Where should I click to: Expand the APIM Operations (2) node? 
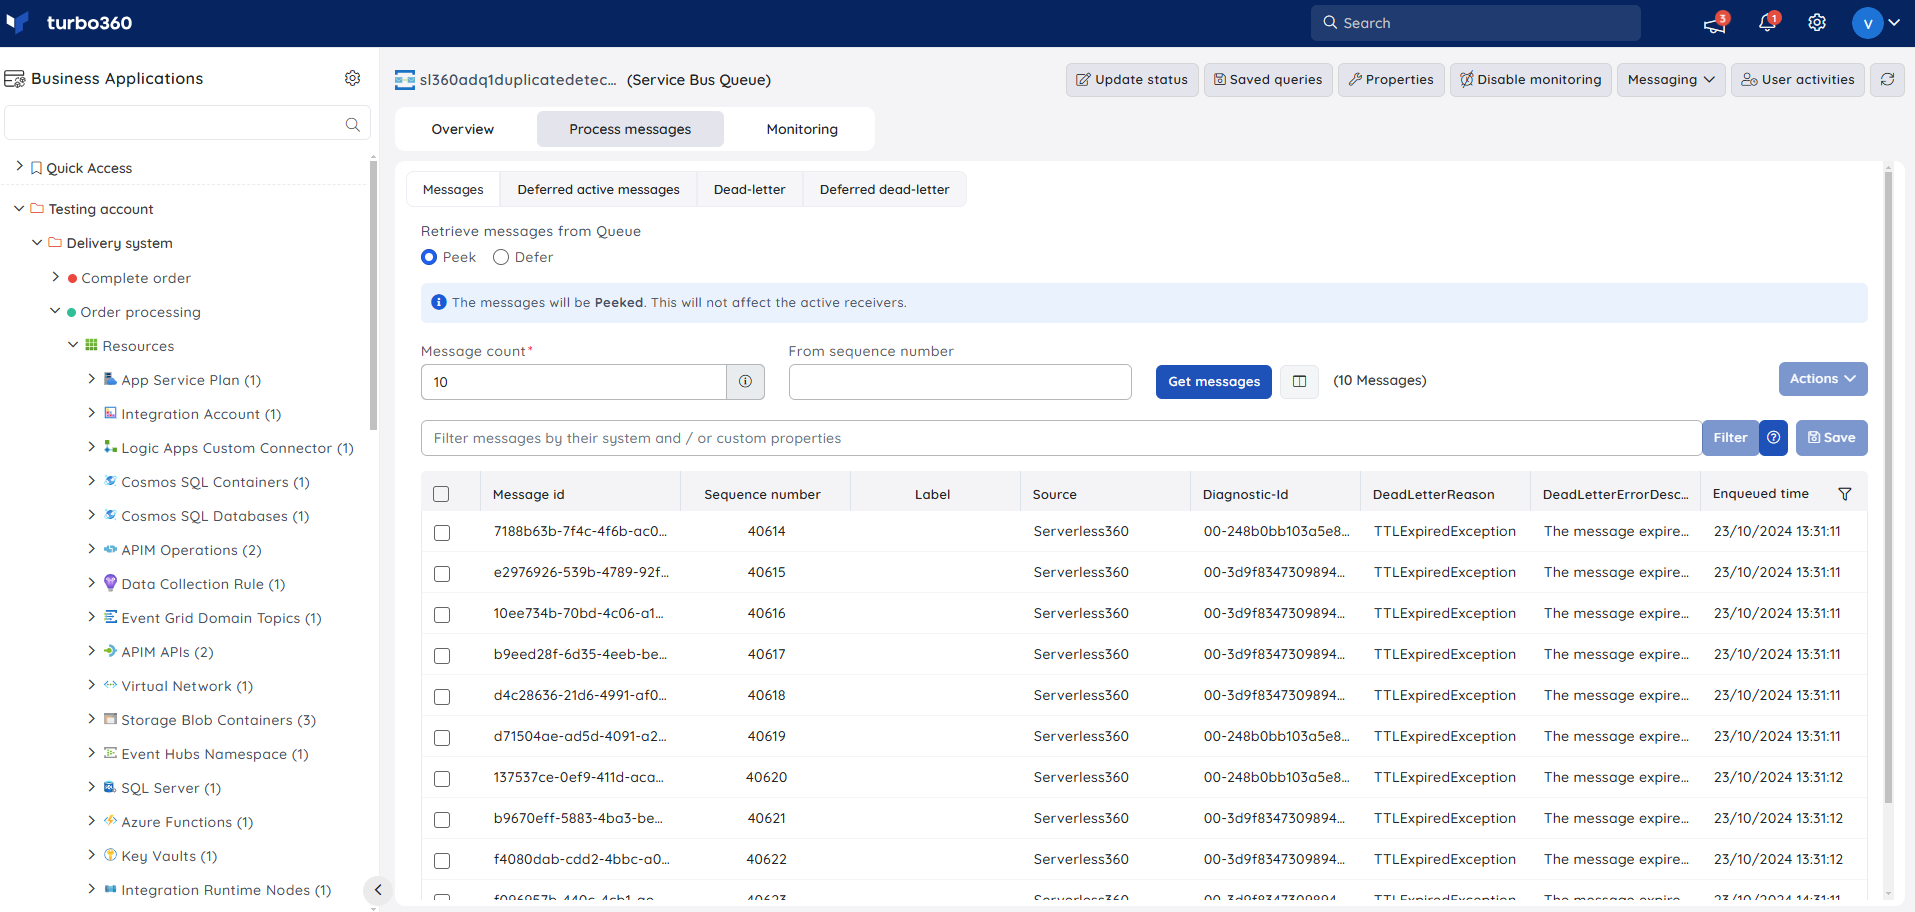pyautogui.click(x=91, y=549)
